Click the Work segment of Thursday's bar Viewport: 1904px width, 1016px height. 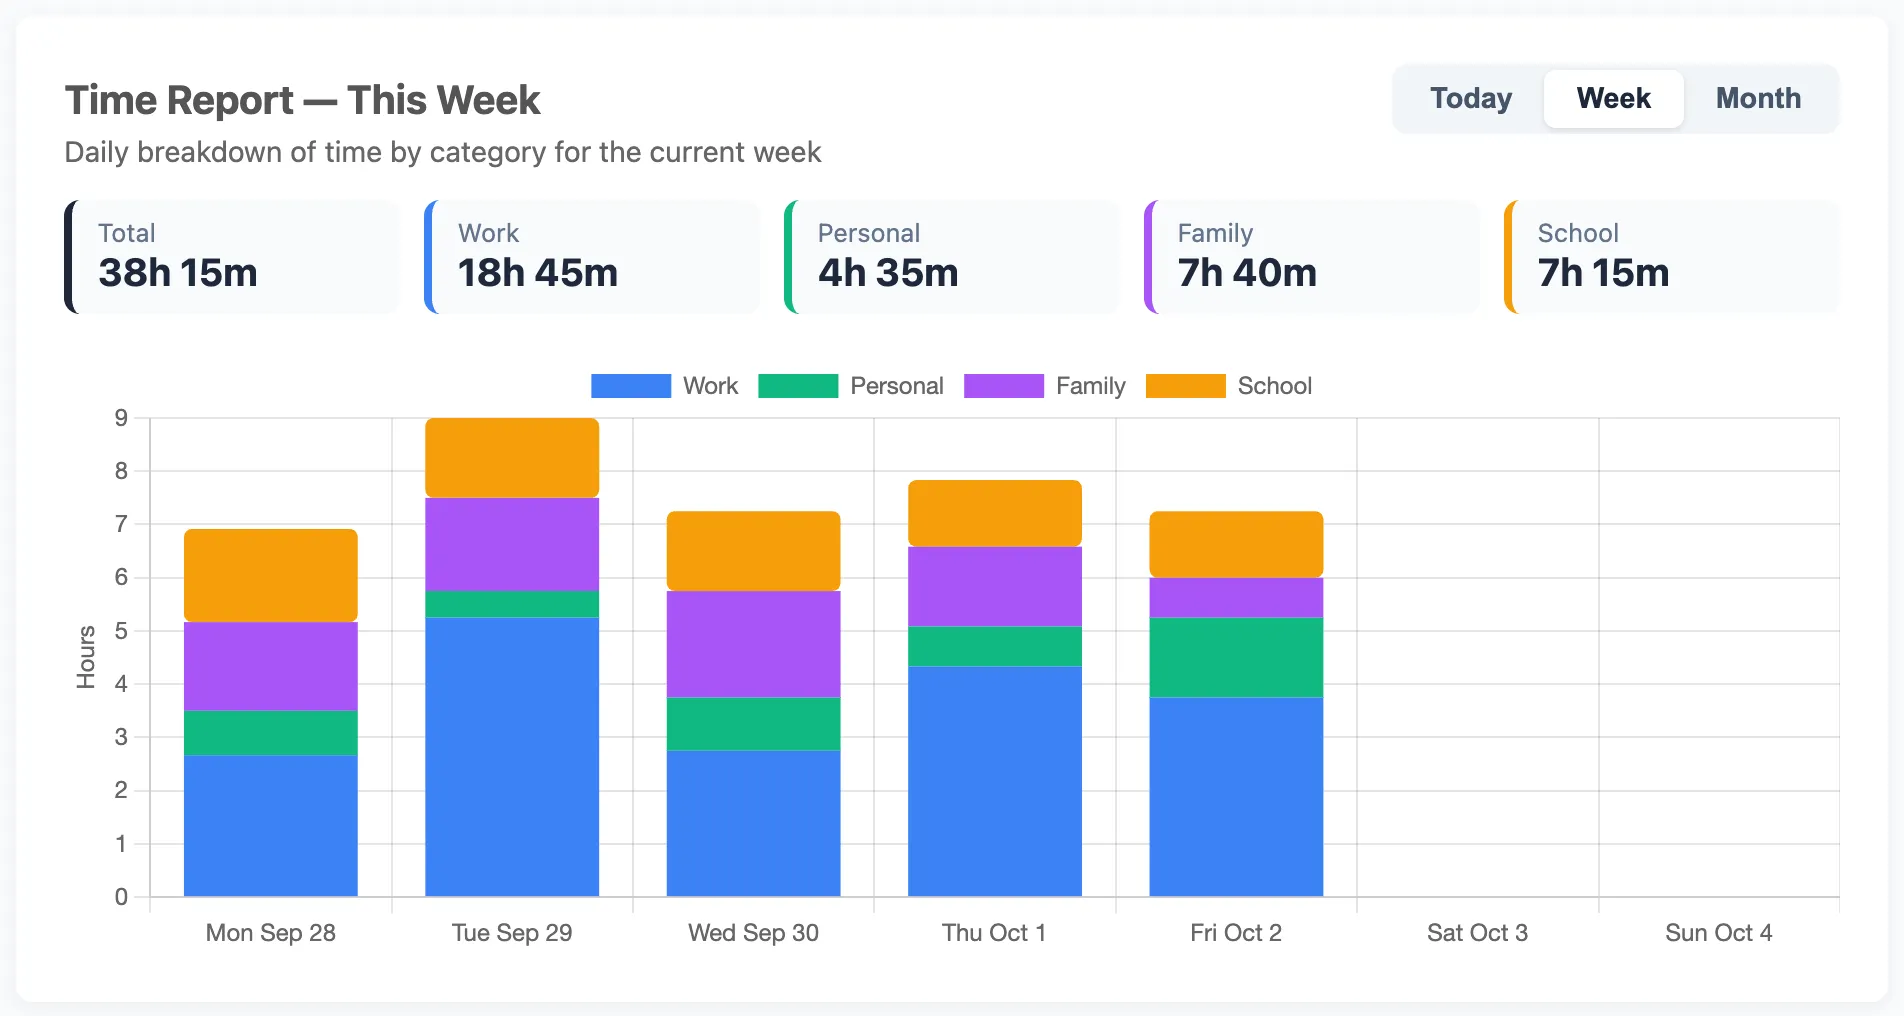coord(995,782)
